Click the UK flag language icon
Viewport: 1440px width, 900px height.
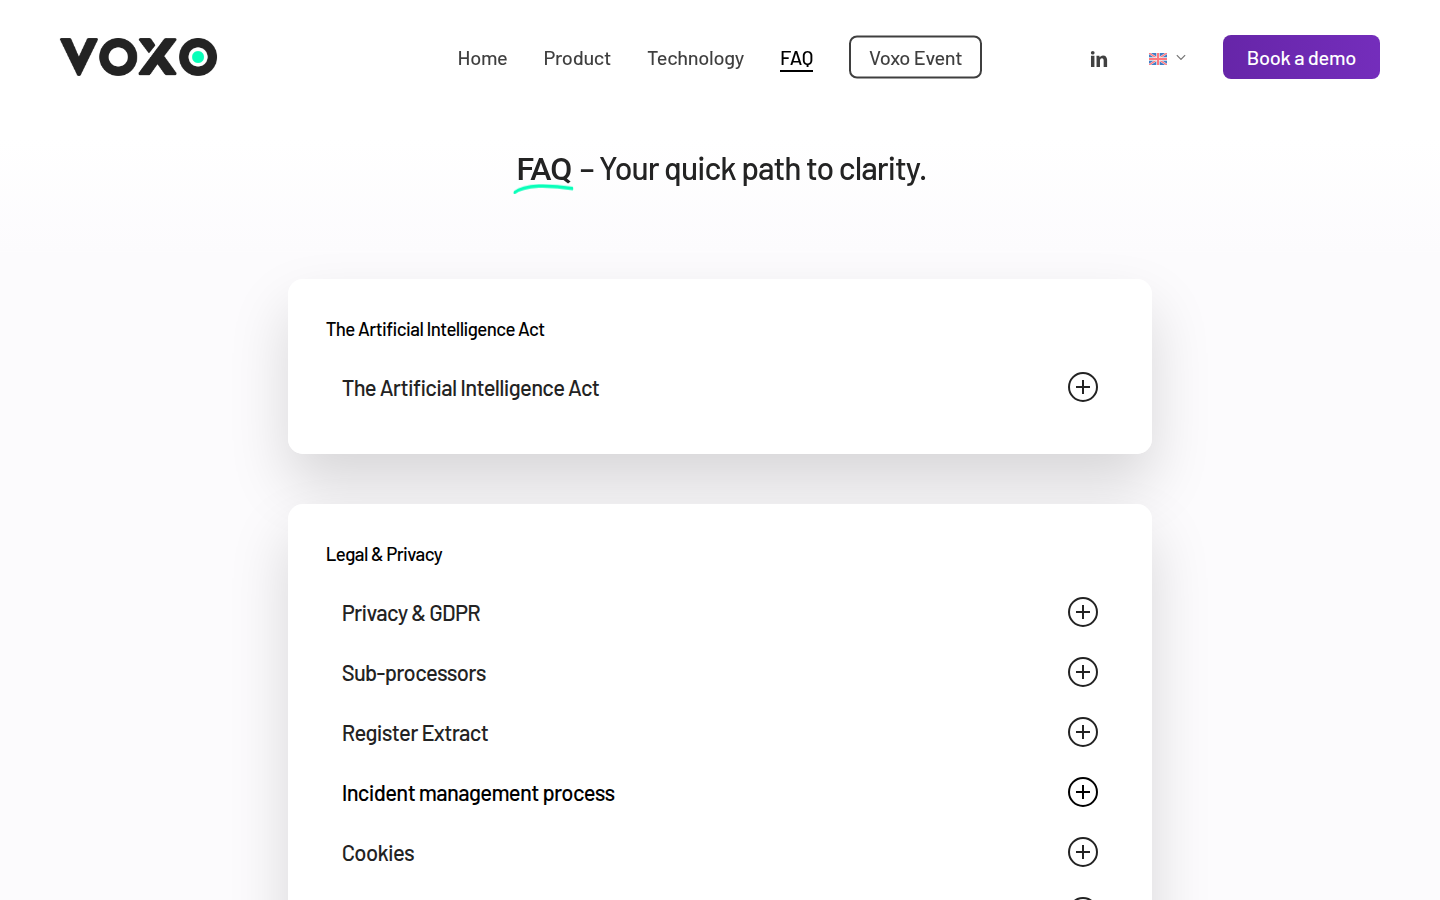point(1158,59)
